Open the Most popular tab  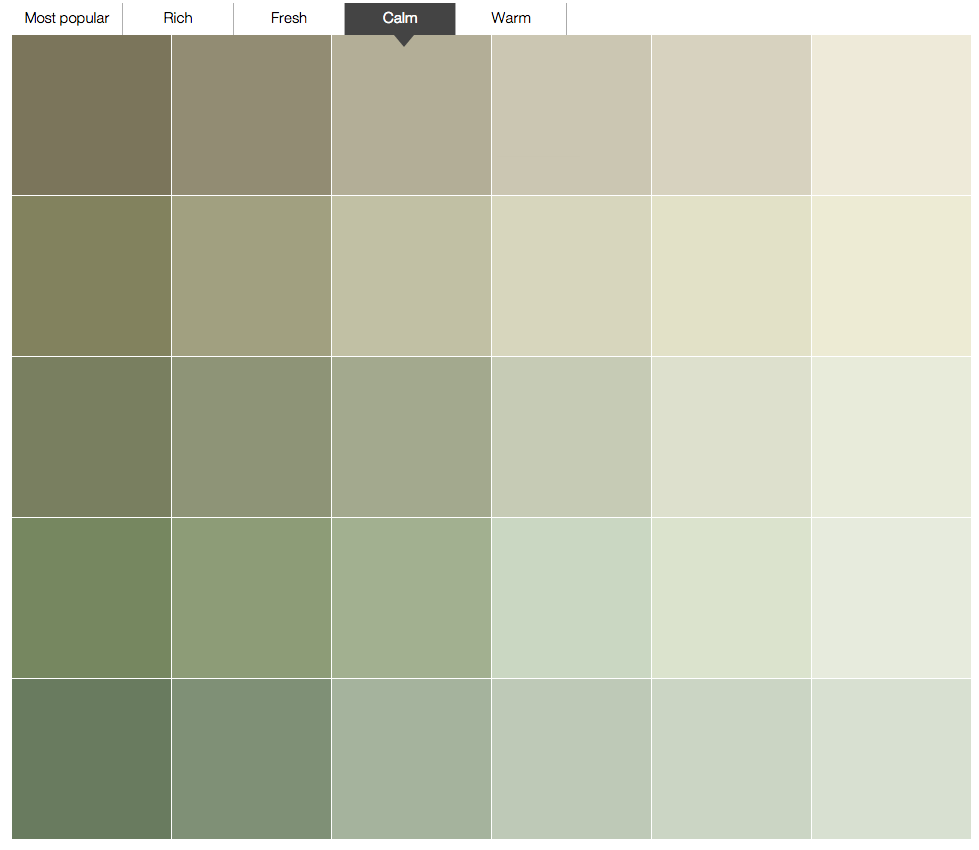click(67, 18)
